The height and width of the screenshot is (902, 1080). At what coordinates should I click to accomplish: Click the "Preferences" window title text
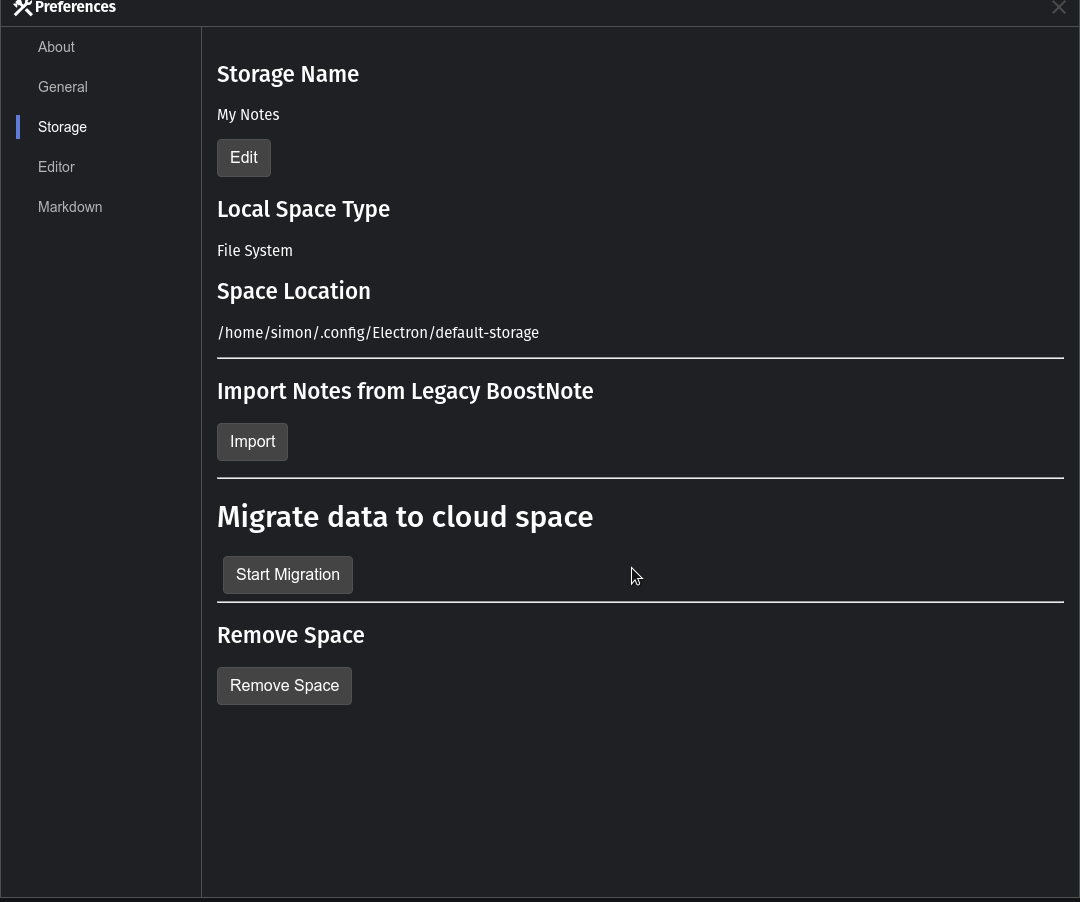[x=75, y=8]
